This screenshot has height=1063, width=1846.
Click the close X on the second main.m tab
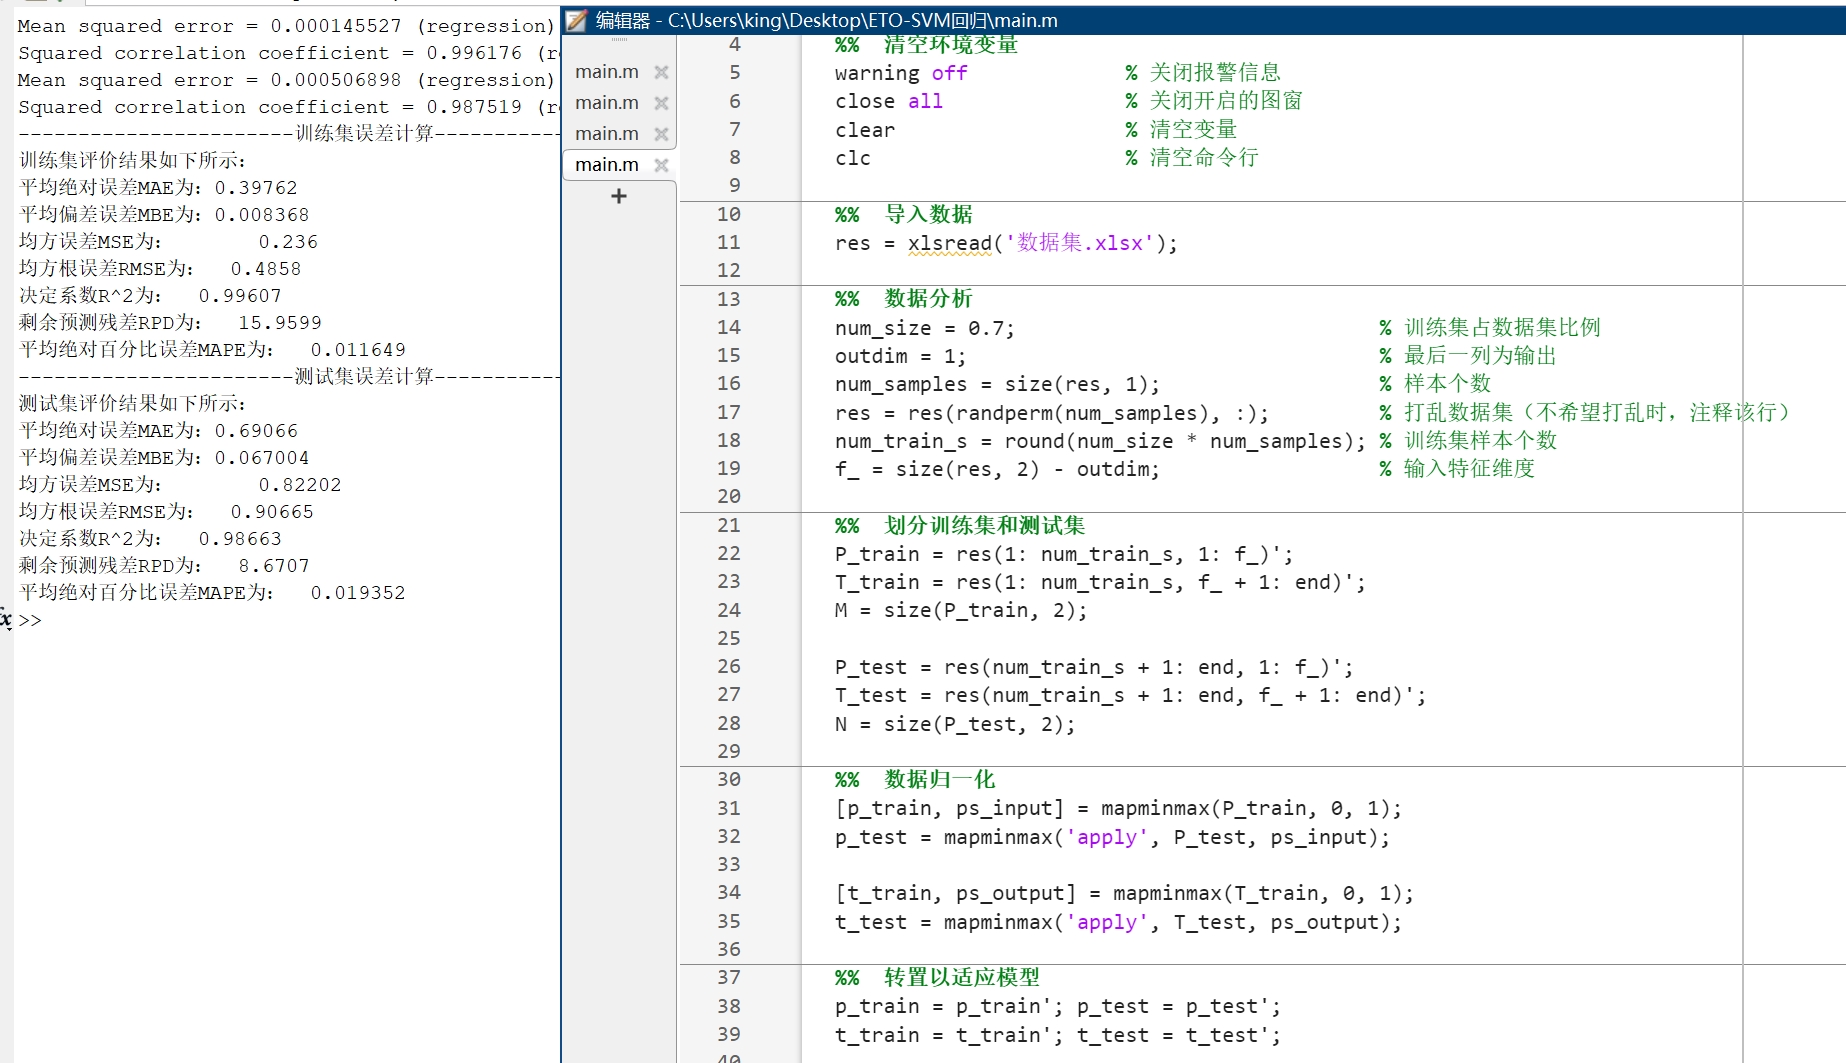[x=661, y=102]
